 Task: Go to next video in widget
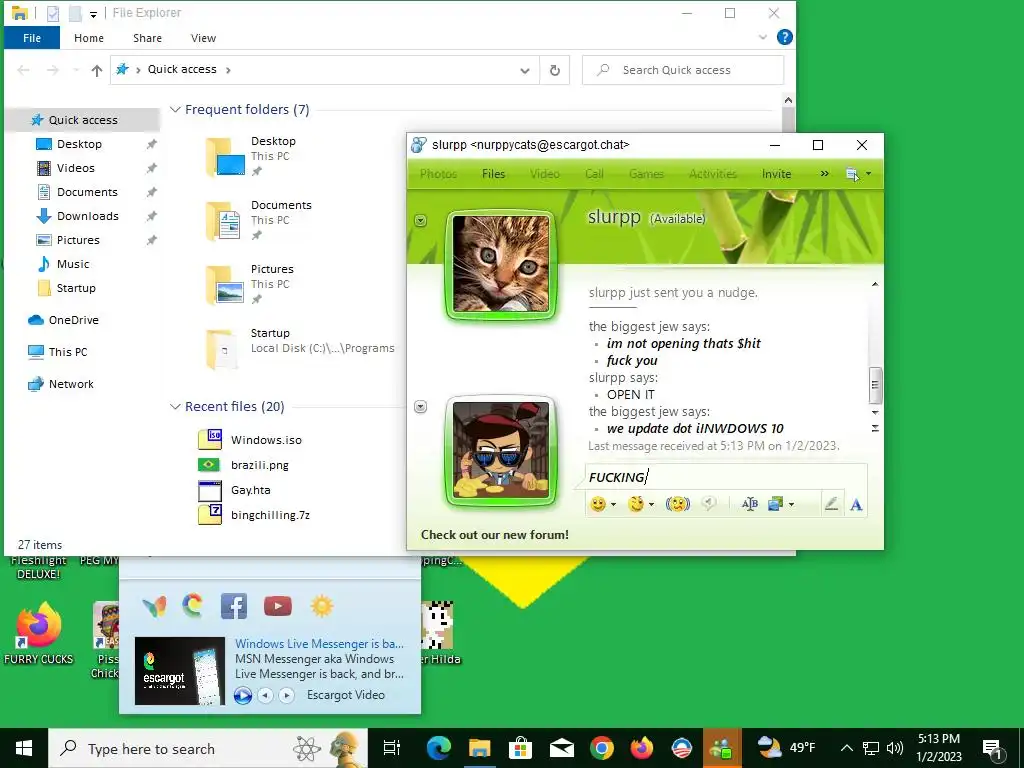[287, 696]
